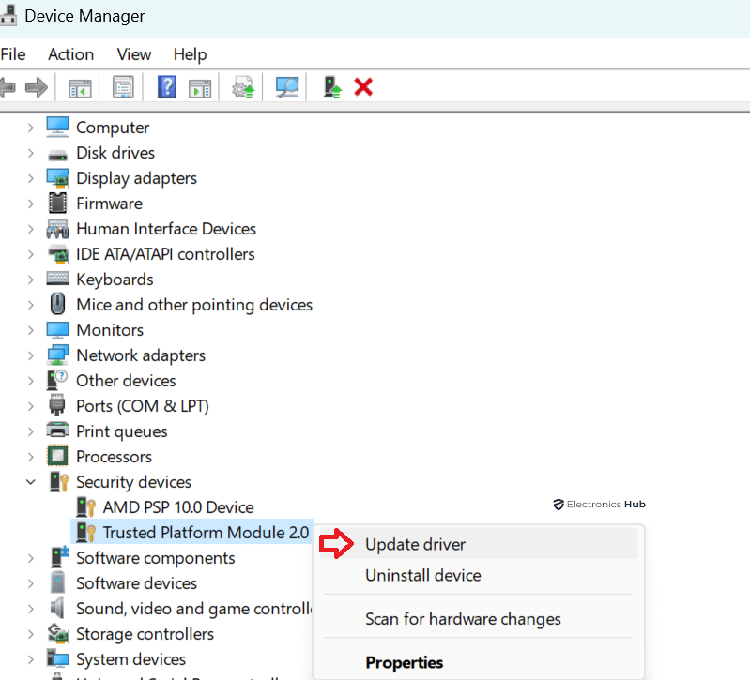Viewport: 750px width, 680px height.
Task: Choose Scan for hardware changes menu entry
Action: 462,619
